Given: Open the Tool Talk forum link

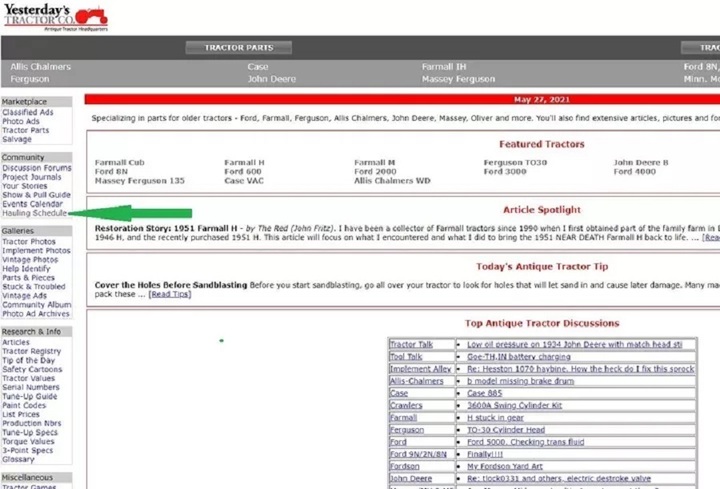Looking at the screenshot, I should (406, 357).
